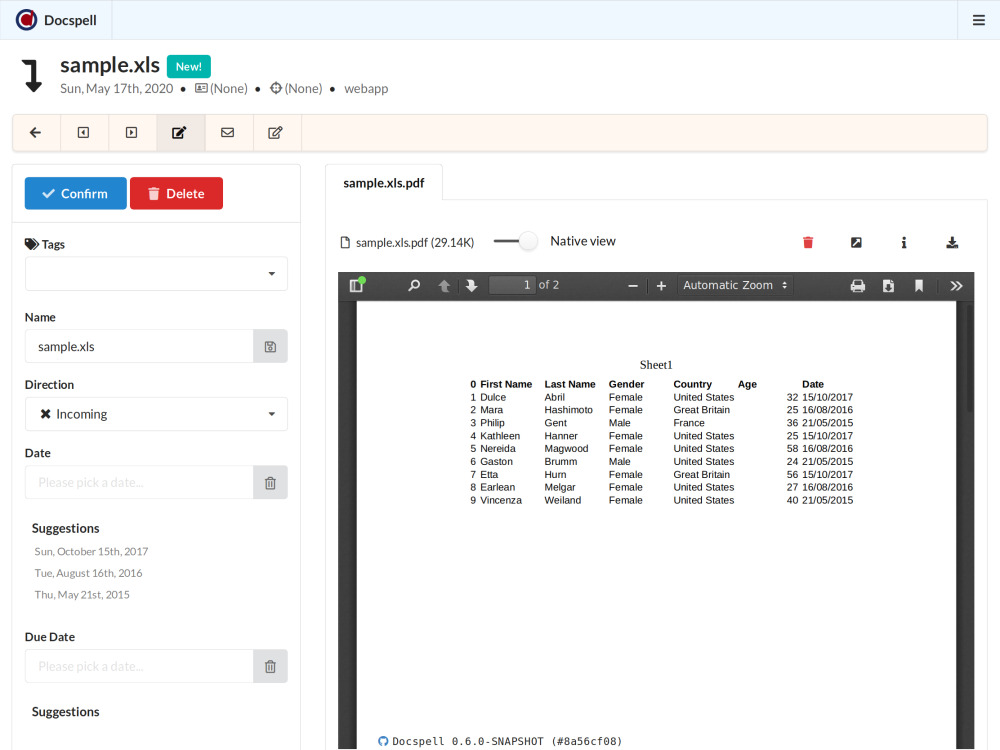
Task: Select the sample.xls.pdf tab
Action: (x=384, y=183)
